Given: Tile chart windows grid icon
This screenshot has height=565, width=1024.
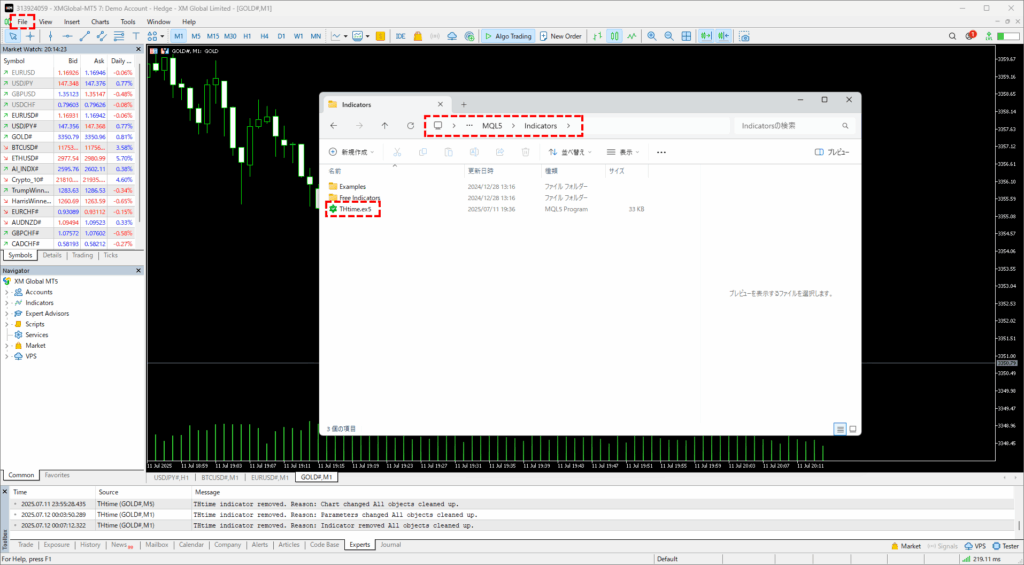Looking at the screenshot, I should pyautogui.click(x=686, y=37).
